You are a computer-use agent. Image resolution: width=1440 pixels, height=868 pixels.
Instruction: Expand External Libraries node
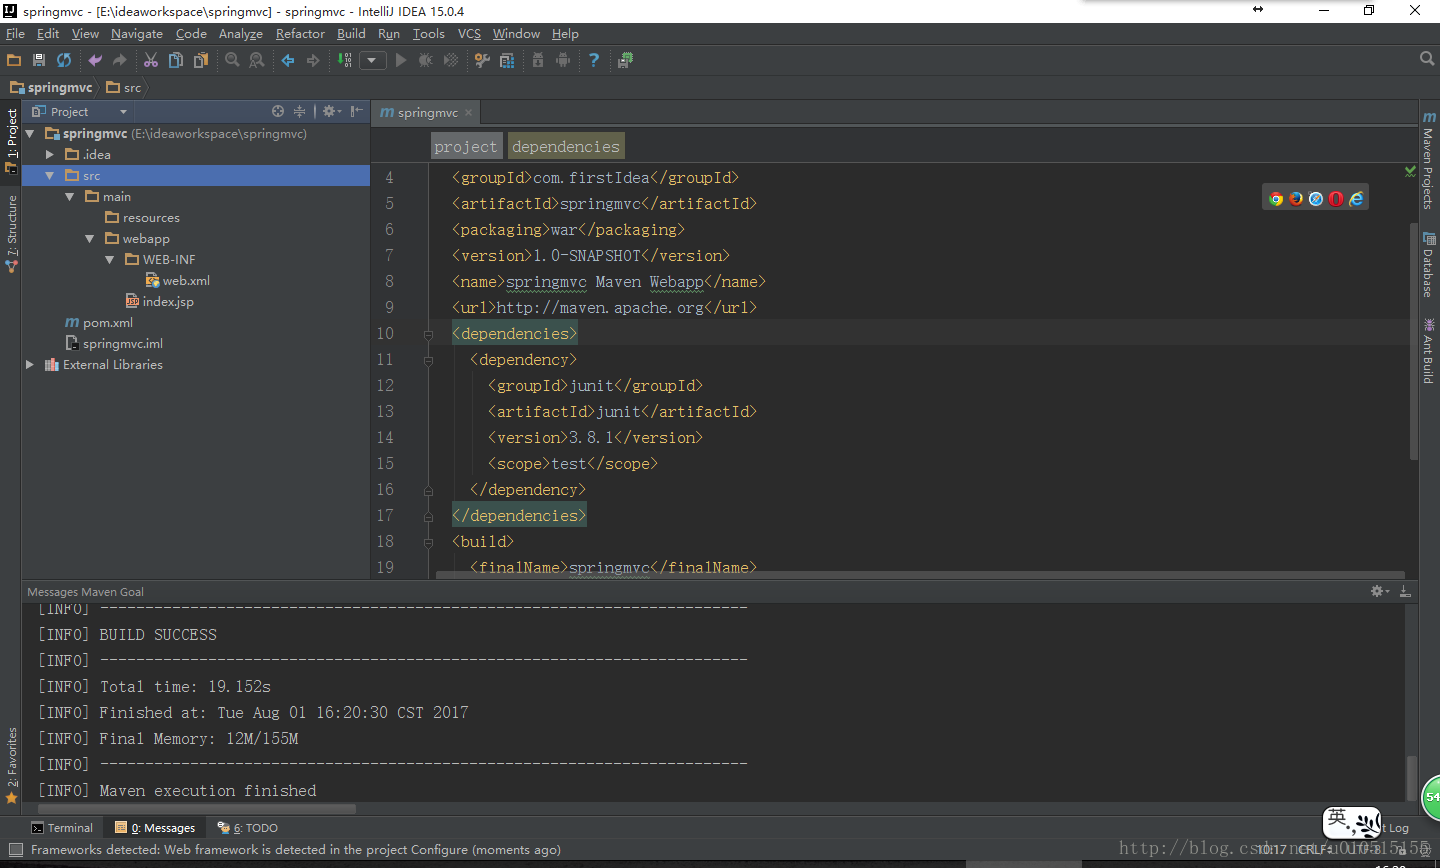[x=30, y=364]
